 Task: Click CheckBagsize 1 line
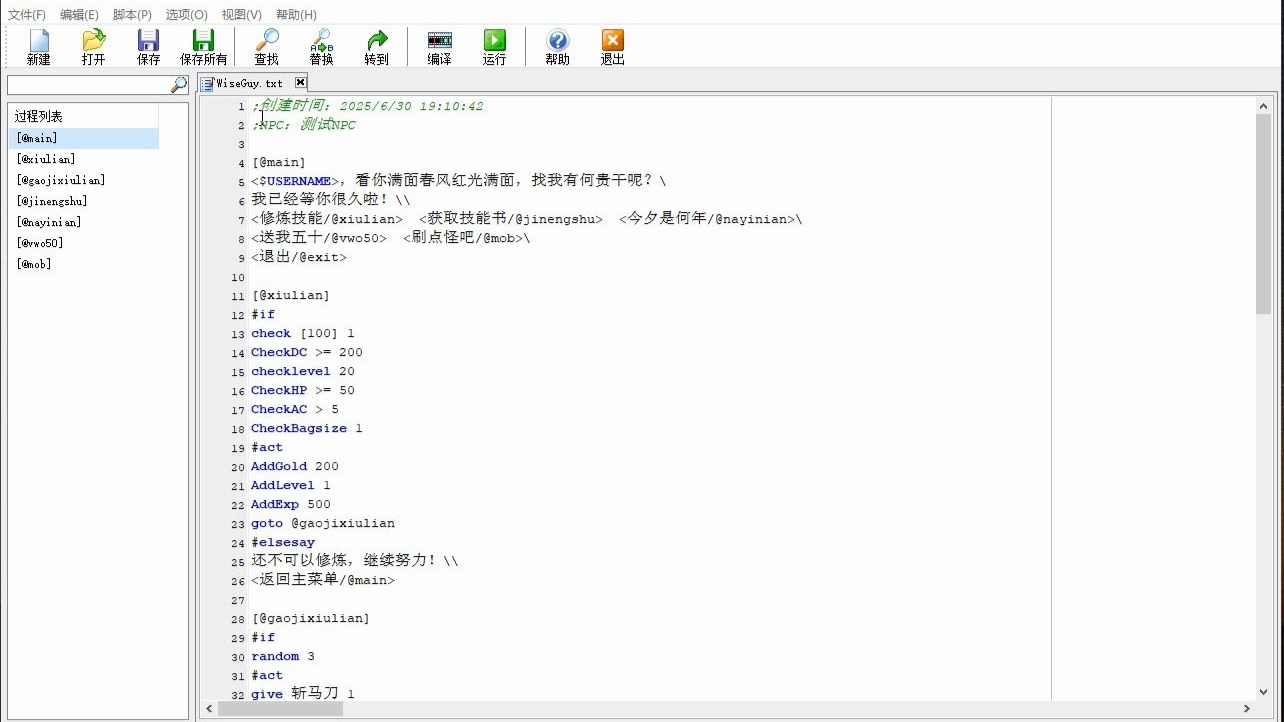[307, 428]
